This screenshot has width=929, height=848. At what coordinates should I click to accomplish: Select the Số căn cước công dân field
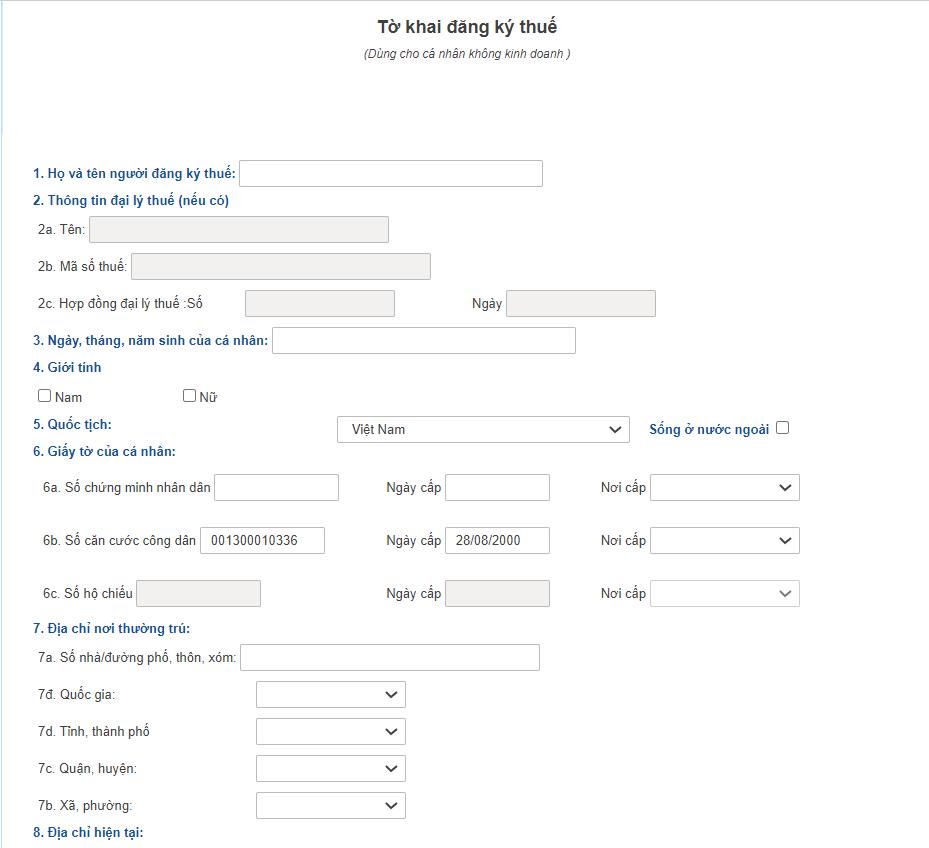click(x=262, y=540)
